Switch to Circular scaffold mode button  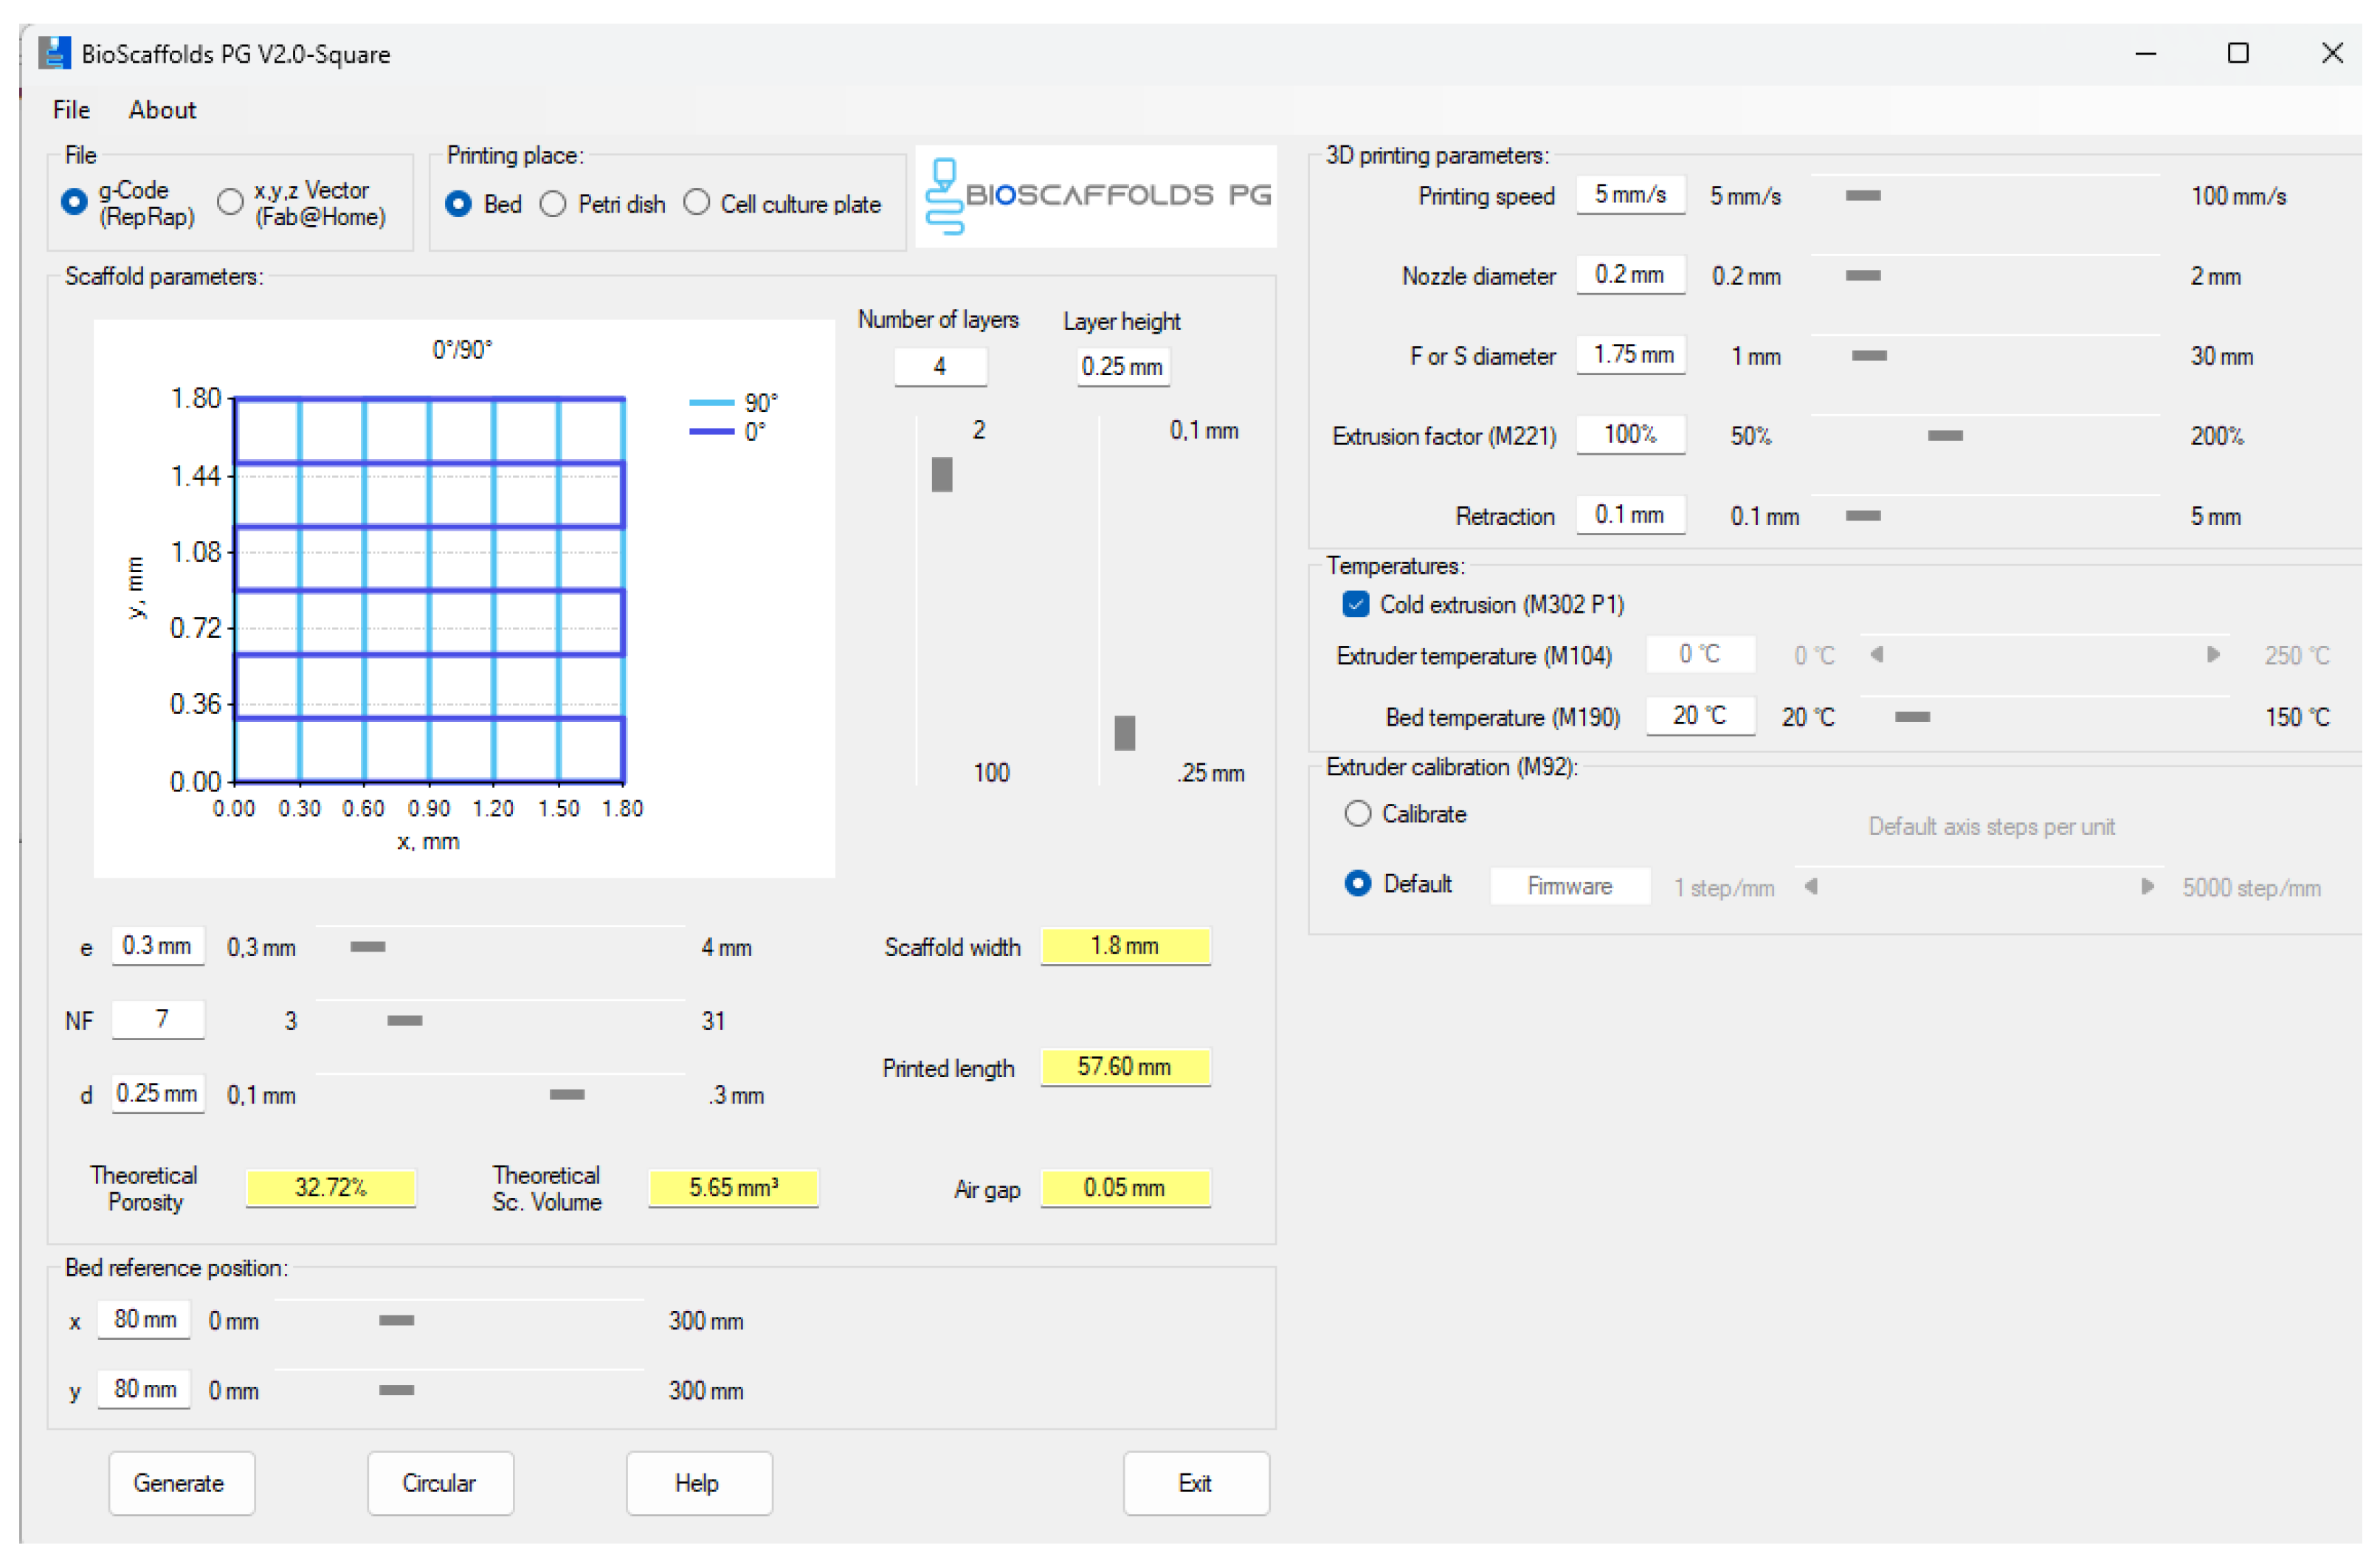440,1483
